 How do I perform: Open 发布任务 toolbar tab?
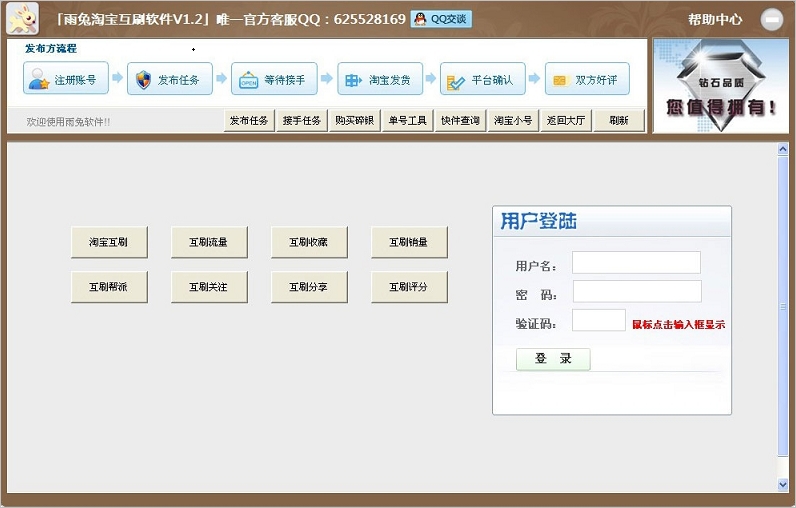click(249, 120)
